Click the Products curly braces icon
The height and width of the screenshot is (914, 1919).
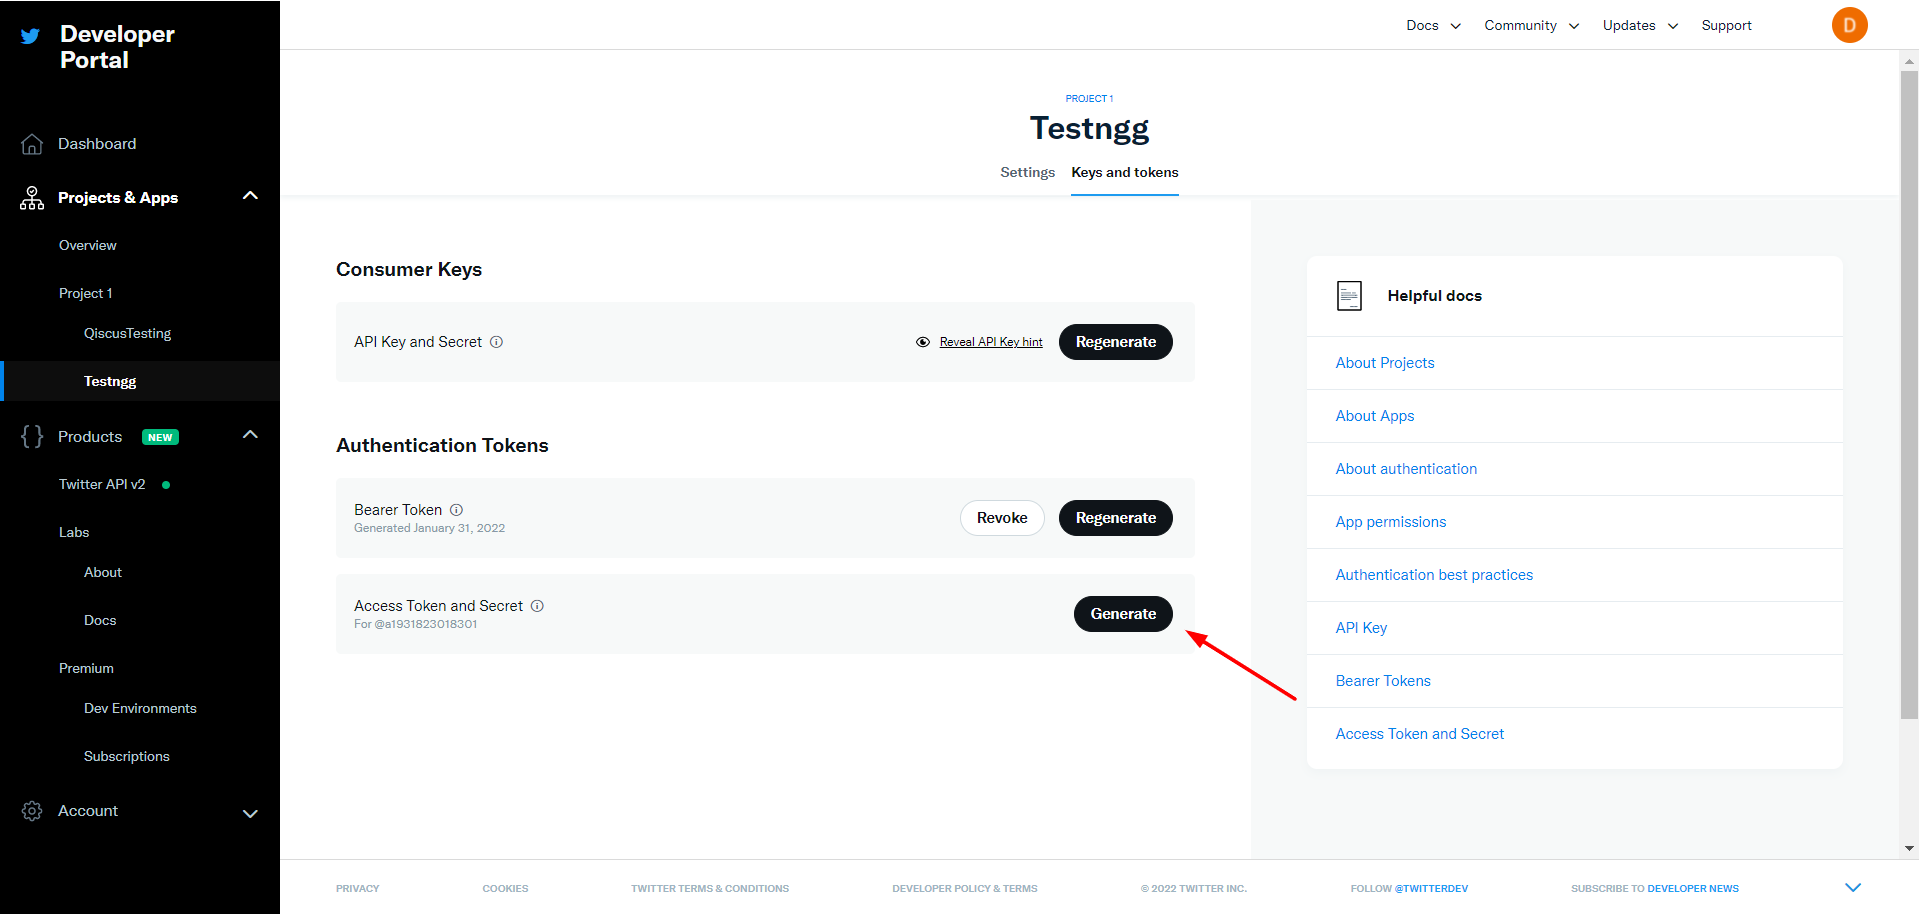[x=32, y=437]
